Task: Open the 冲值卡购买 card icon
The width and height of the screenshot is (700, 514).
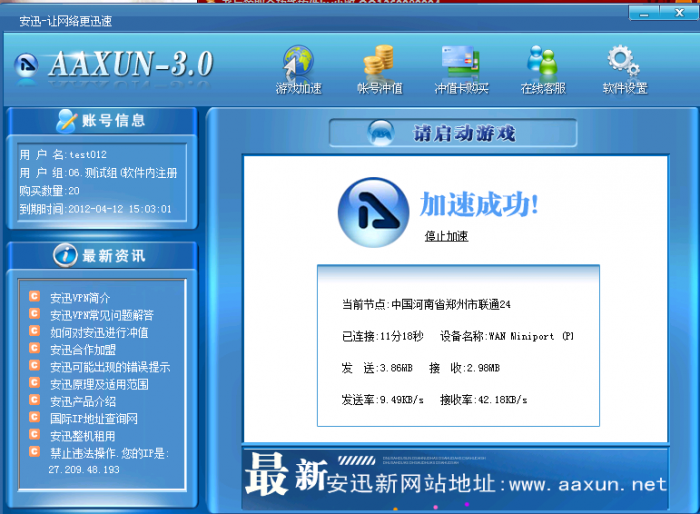Action: (461, 60)
